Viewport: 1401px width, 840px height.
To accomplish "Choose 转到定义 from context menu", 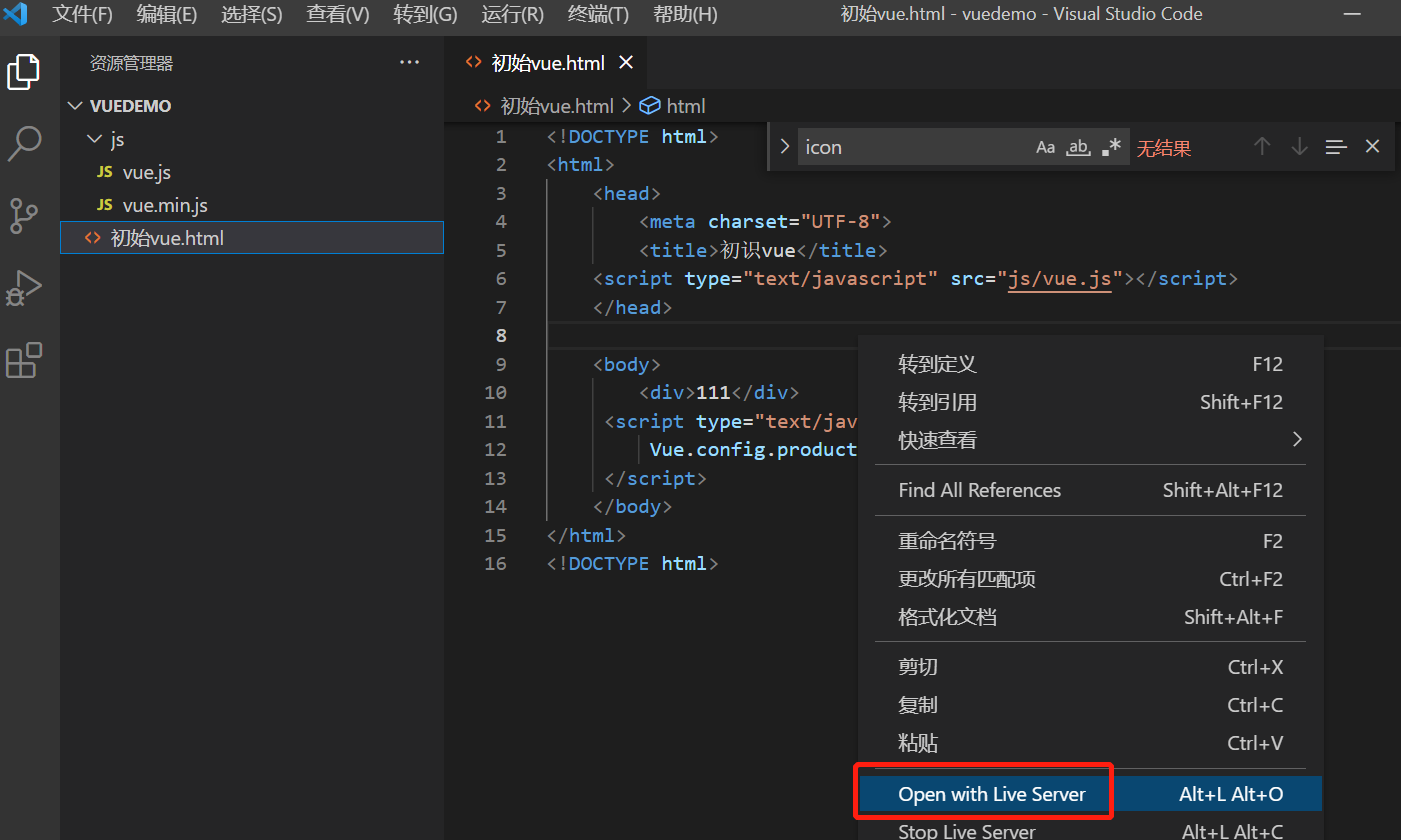I will click(1091, 364).
